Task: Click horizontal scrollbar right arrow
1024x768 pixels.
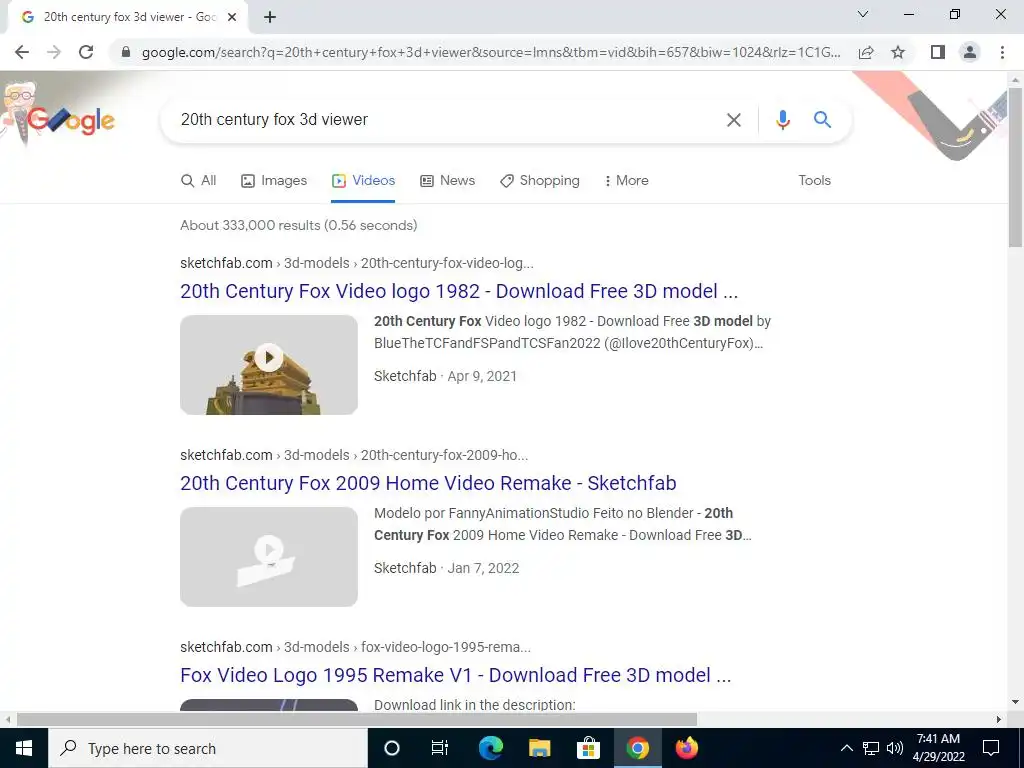Action: point(999,719)
